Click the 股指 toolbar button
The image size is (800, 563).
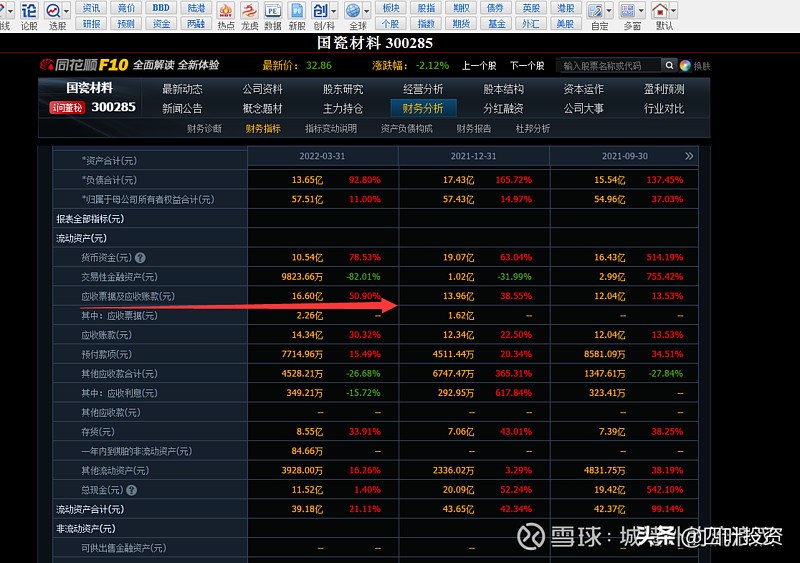[426, 8]
